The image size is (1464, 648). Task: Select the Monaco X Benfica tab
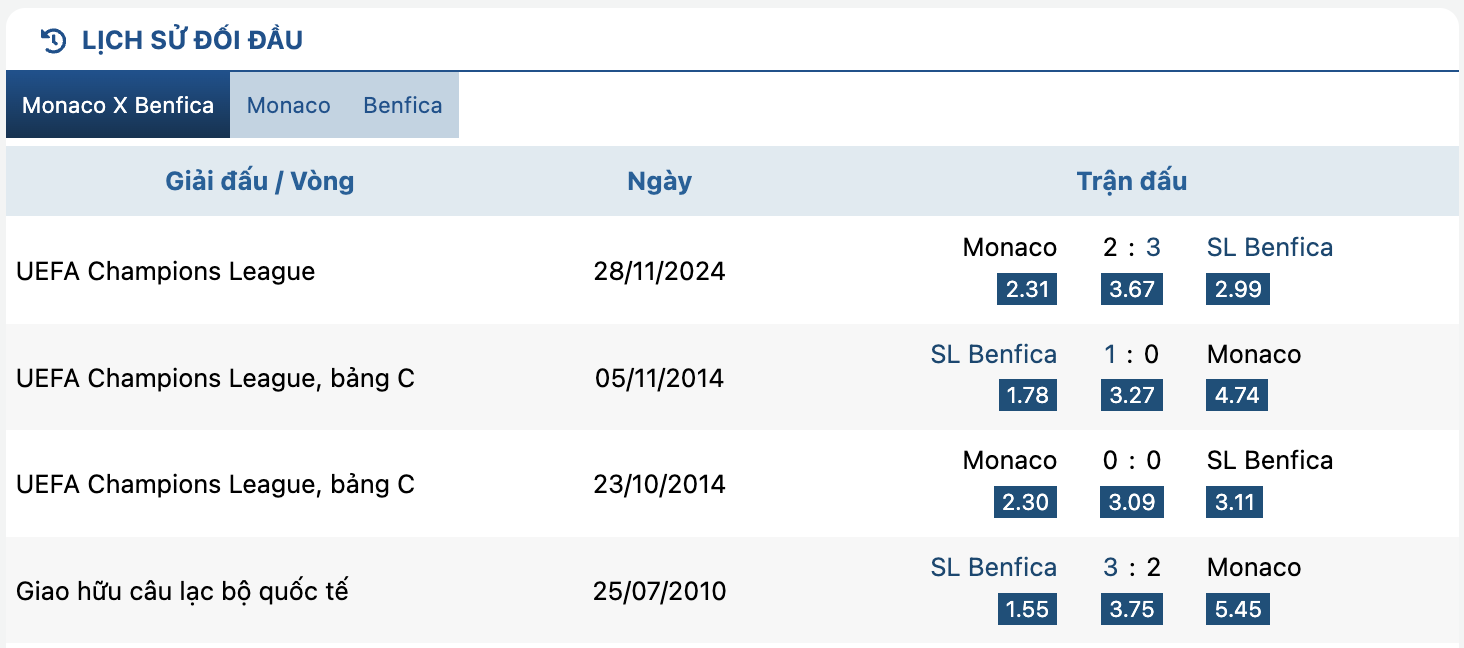[118, 105]
